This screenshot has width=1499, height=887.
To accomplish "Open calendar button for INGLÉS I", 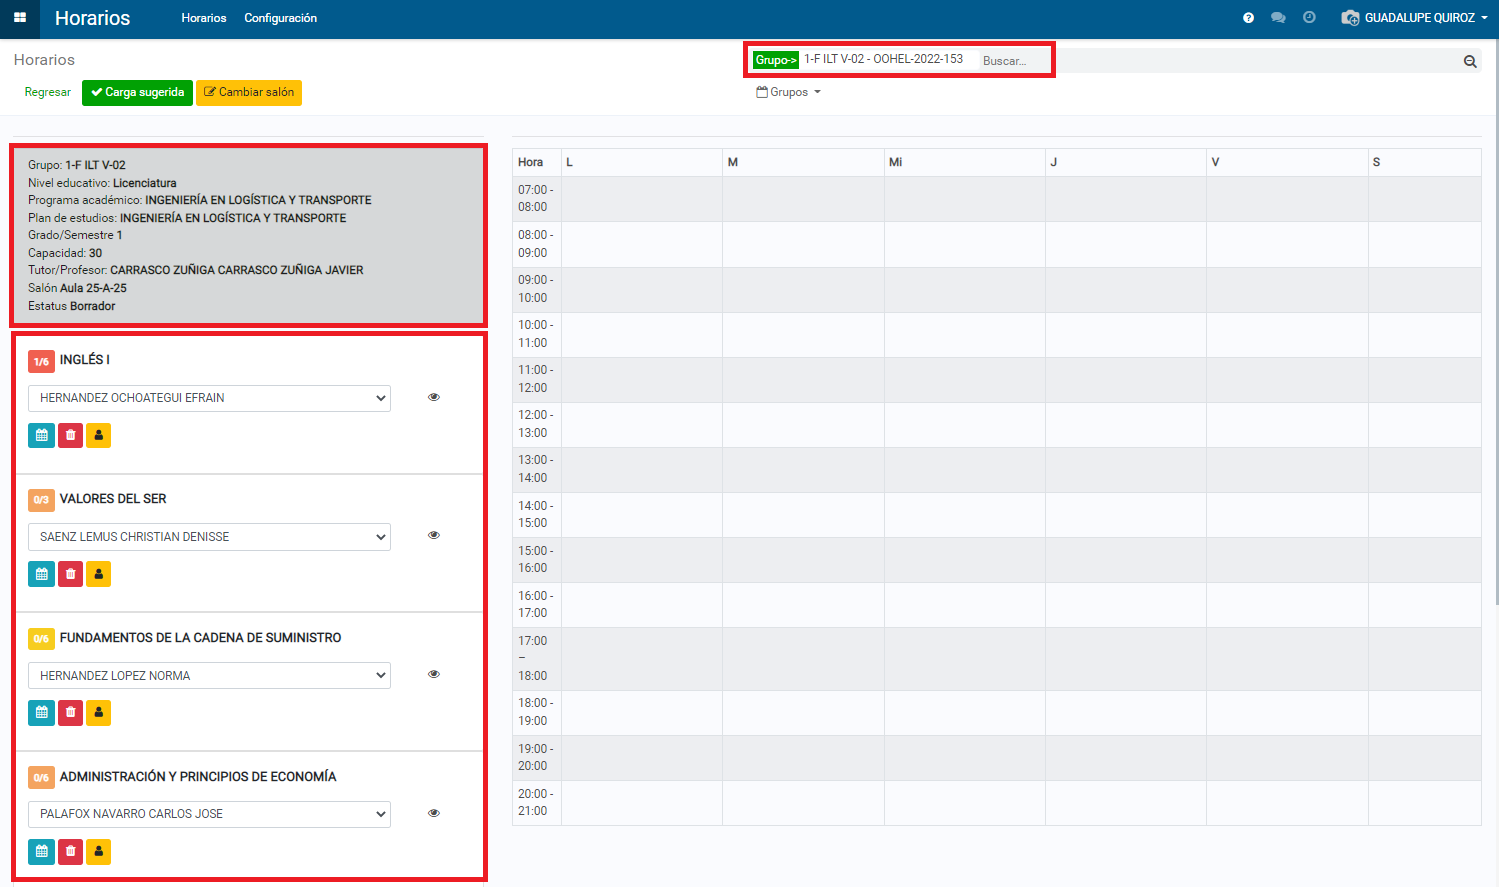I will point(41,436).
